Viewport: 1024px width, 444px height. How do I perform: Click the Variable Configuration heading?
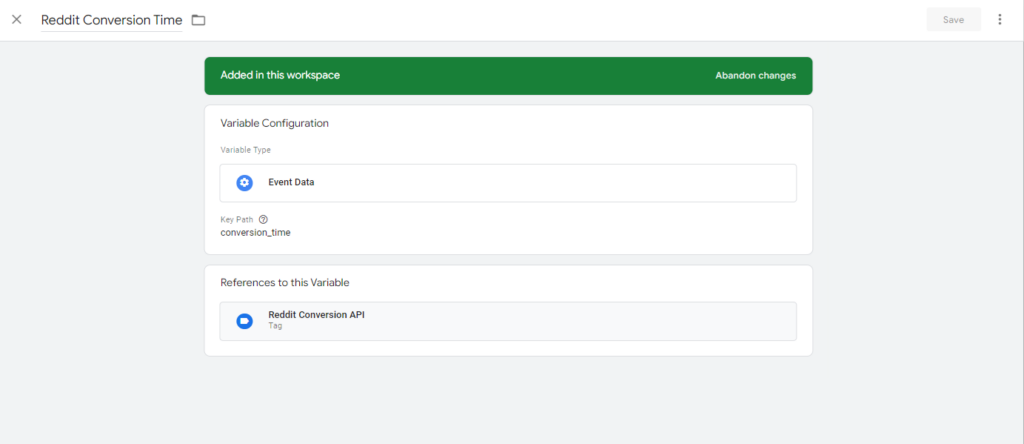tap(274, 123)
